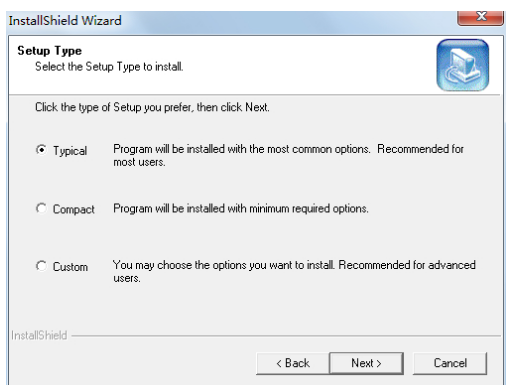Click the 'You may choose the options' description
Viewport: 510px width, 385px height.
pyautogui.click(x=294, y=271)
